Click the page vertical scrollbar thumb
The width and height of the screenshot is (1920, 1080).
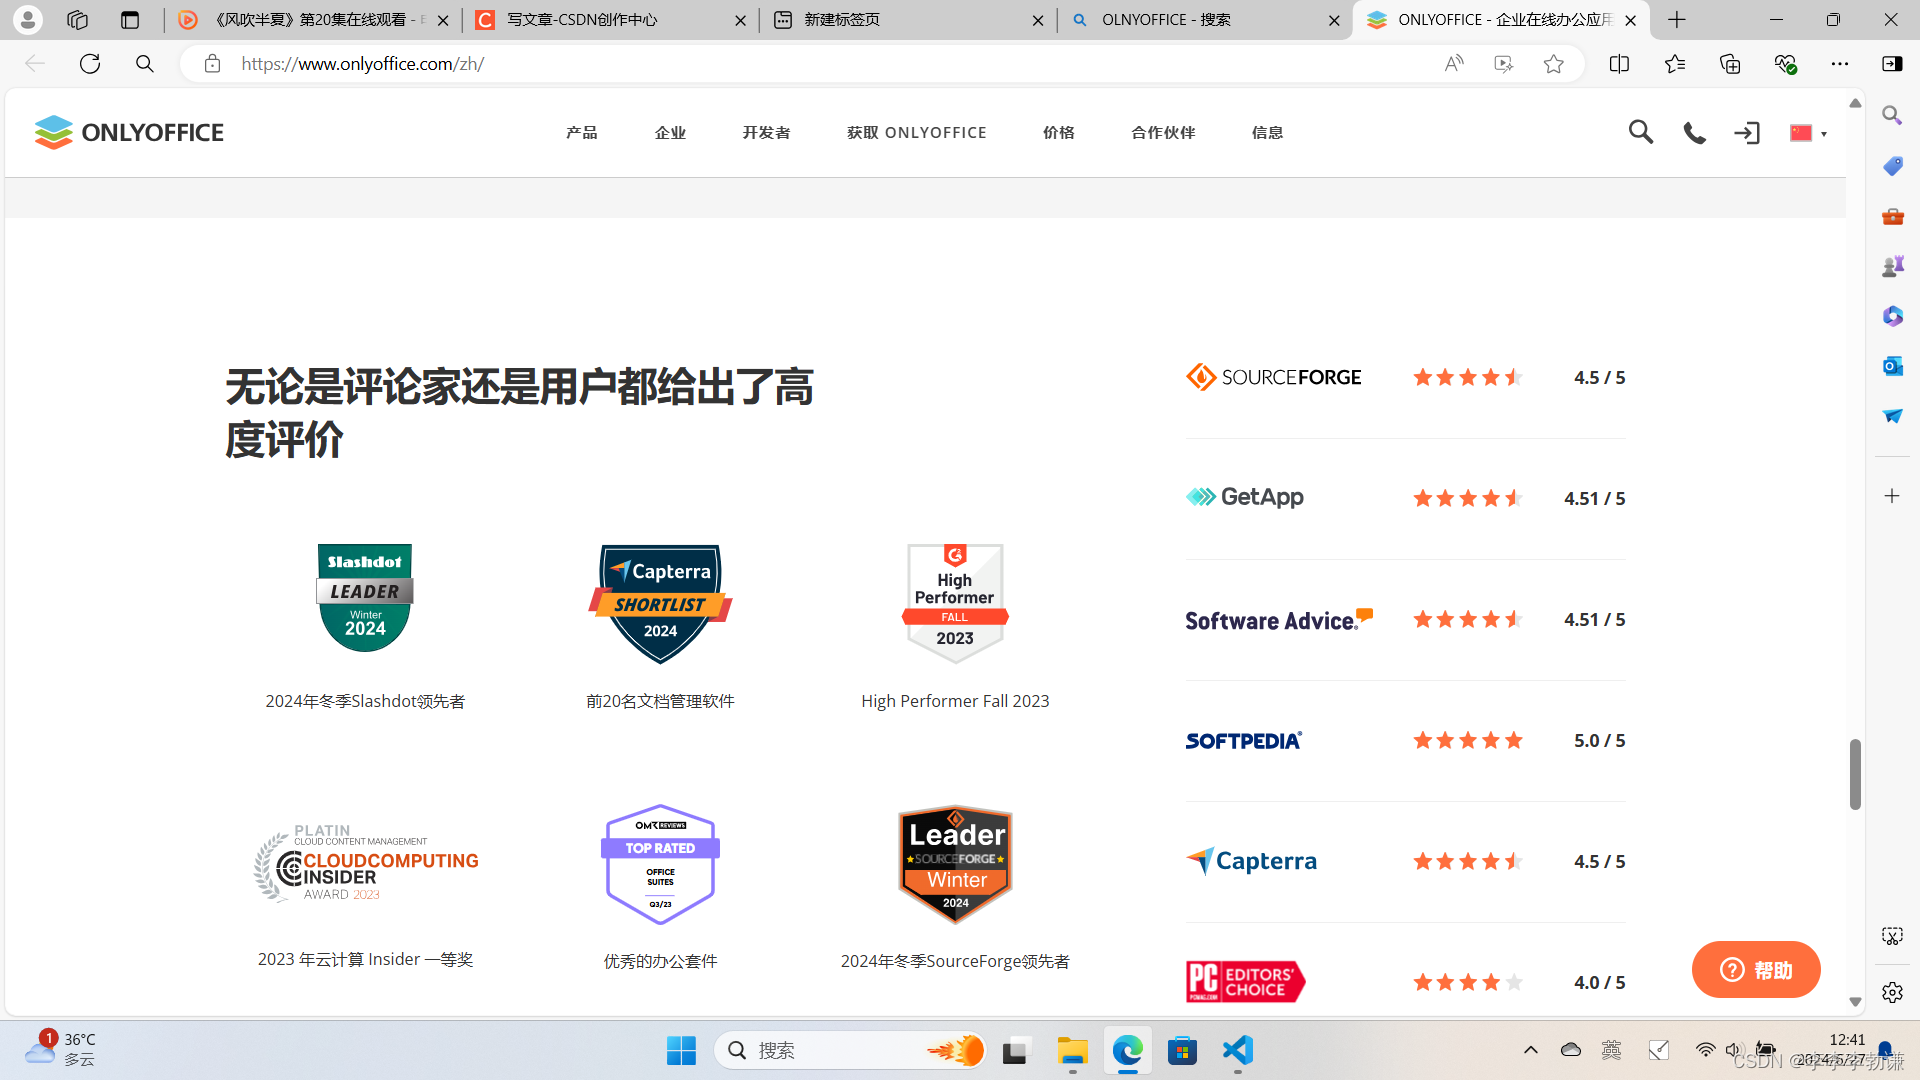(1855, 774)
